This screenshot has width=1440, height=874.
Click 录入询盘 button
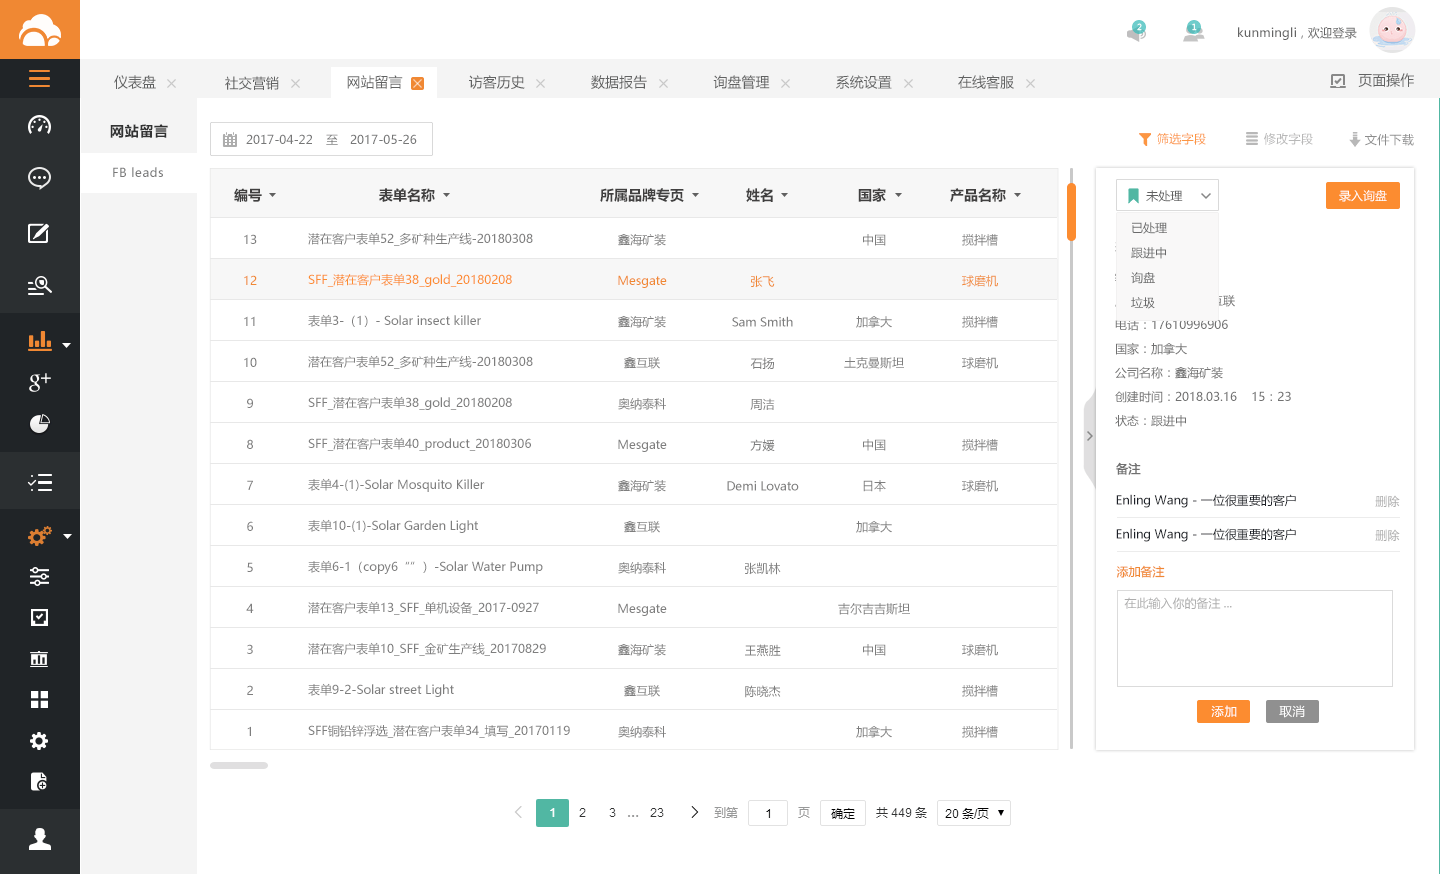click(1363, 196)
